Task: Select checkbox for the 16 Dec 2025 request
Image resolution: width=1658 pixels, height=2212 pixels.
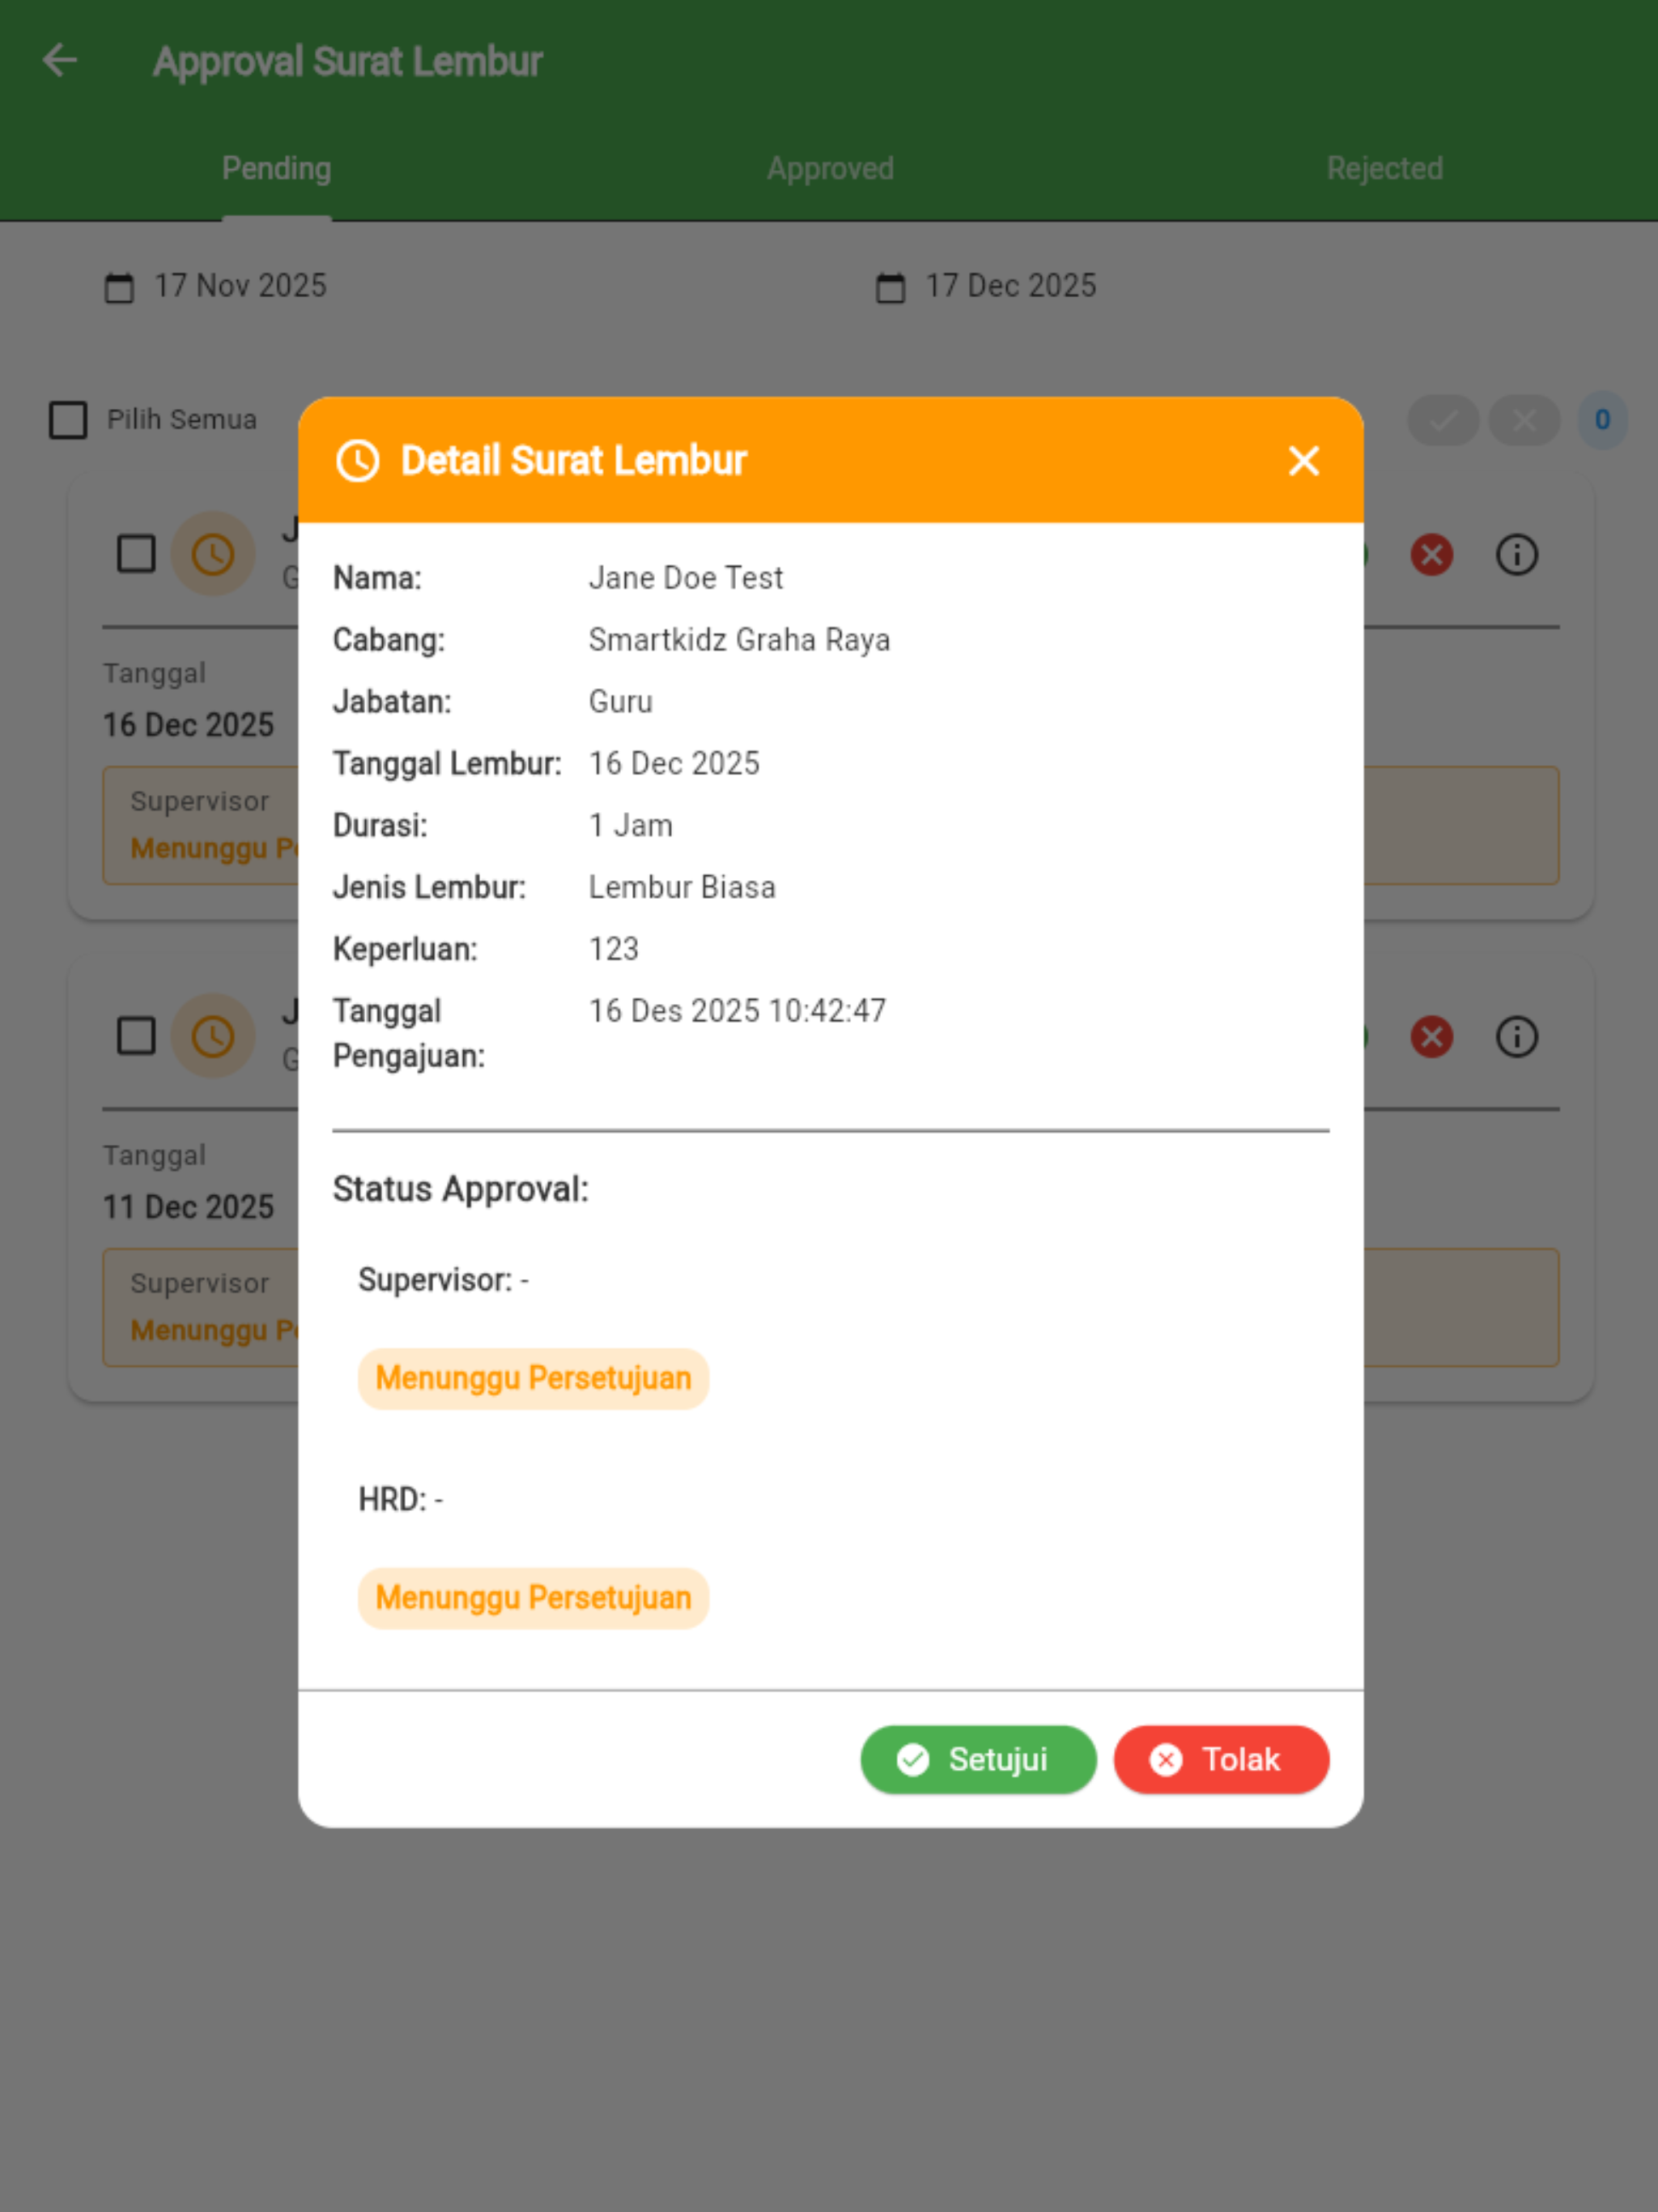Action: click(x=136, y=554)
